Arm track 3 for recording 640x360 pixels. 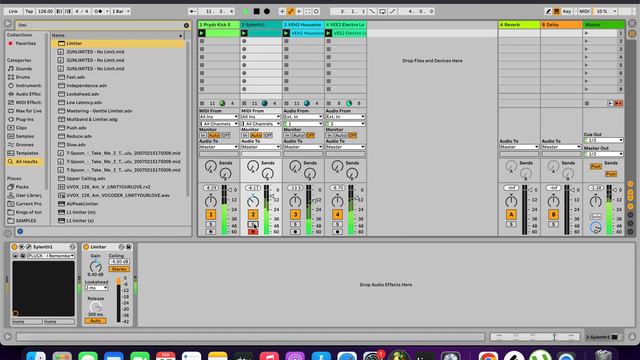click(x=295, y=232)
